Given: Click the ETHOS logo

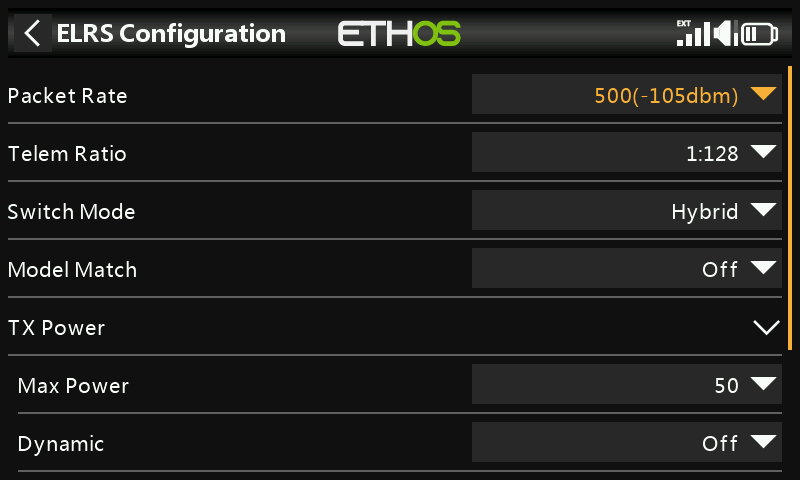Looking at the screenshot, I should (399, 34).
